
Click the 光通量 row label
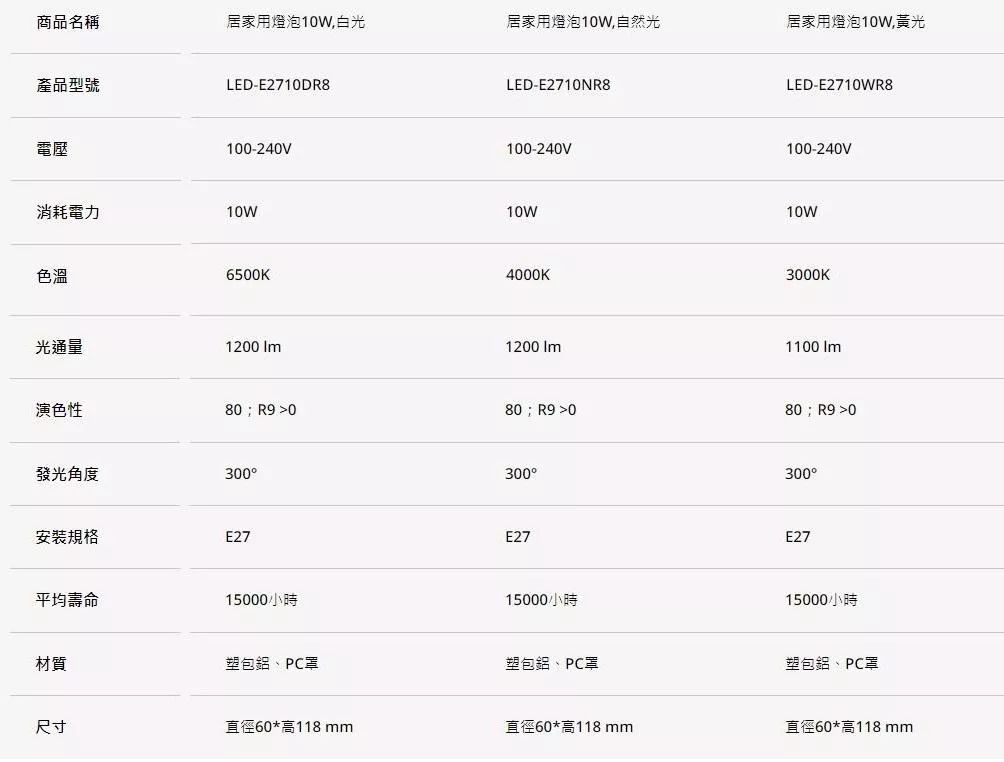point(59,347)
